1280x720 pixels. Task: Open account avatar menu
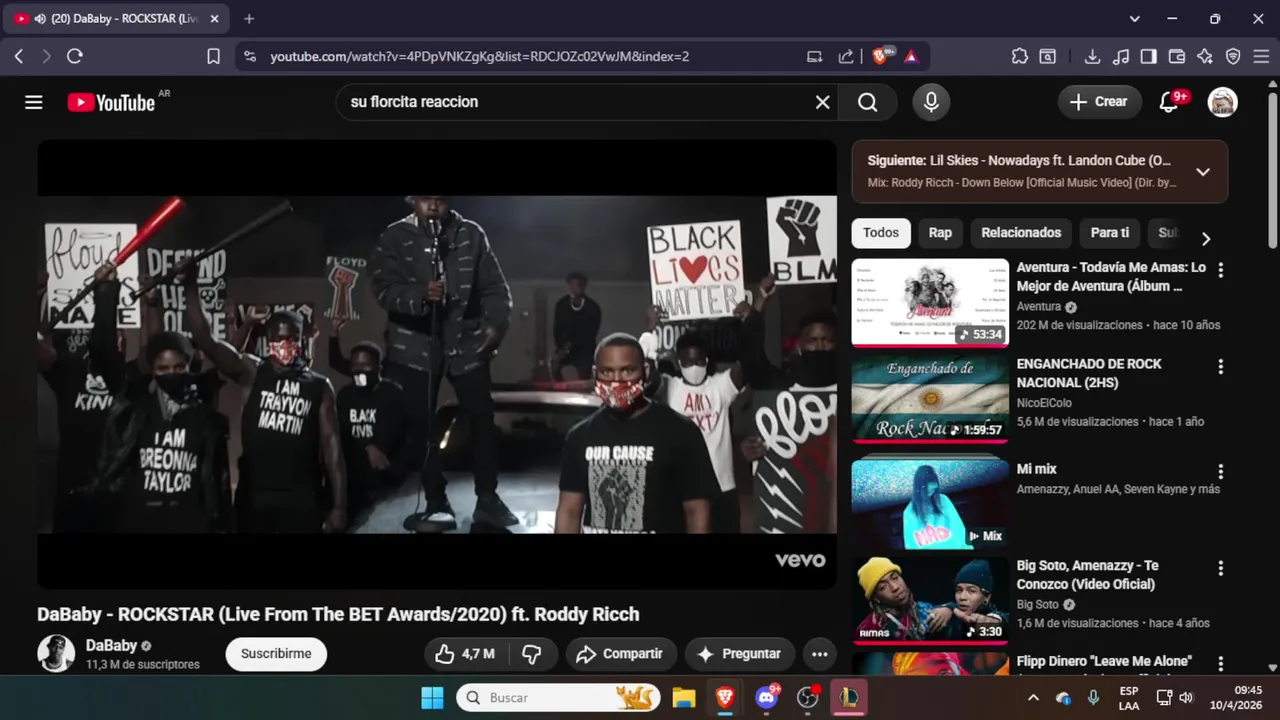pyautogui.click(x=1222, y=102)
